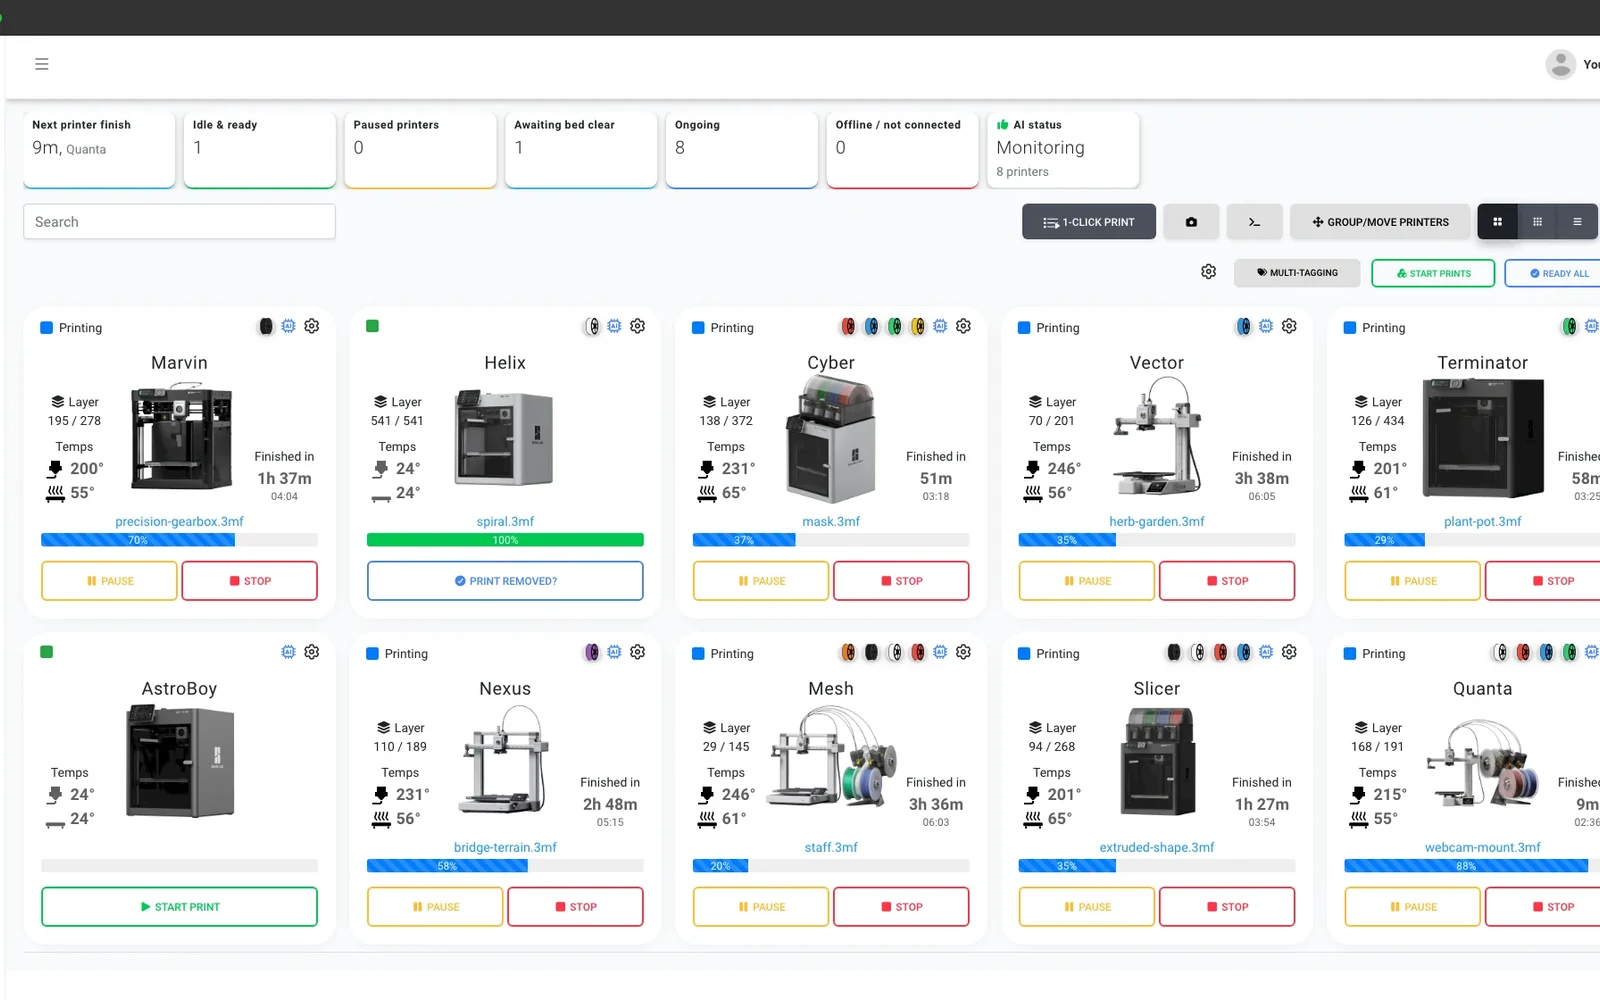Click Nexus purple filament spool icon
This screenshot has height=1000, width=1600.
[592, 652]
